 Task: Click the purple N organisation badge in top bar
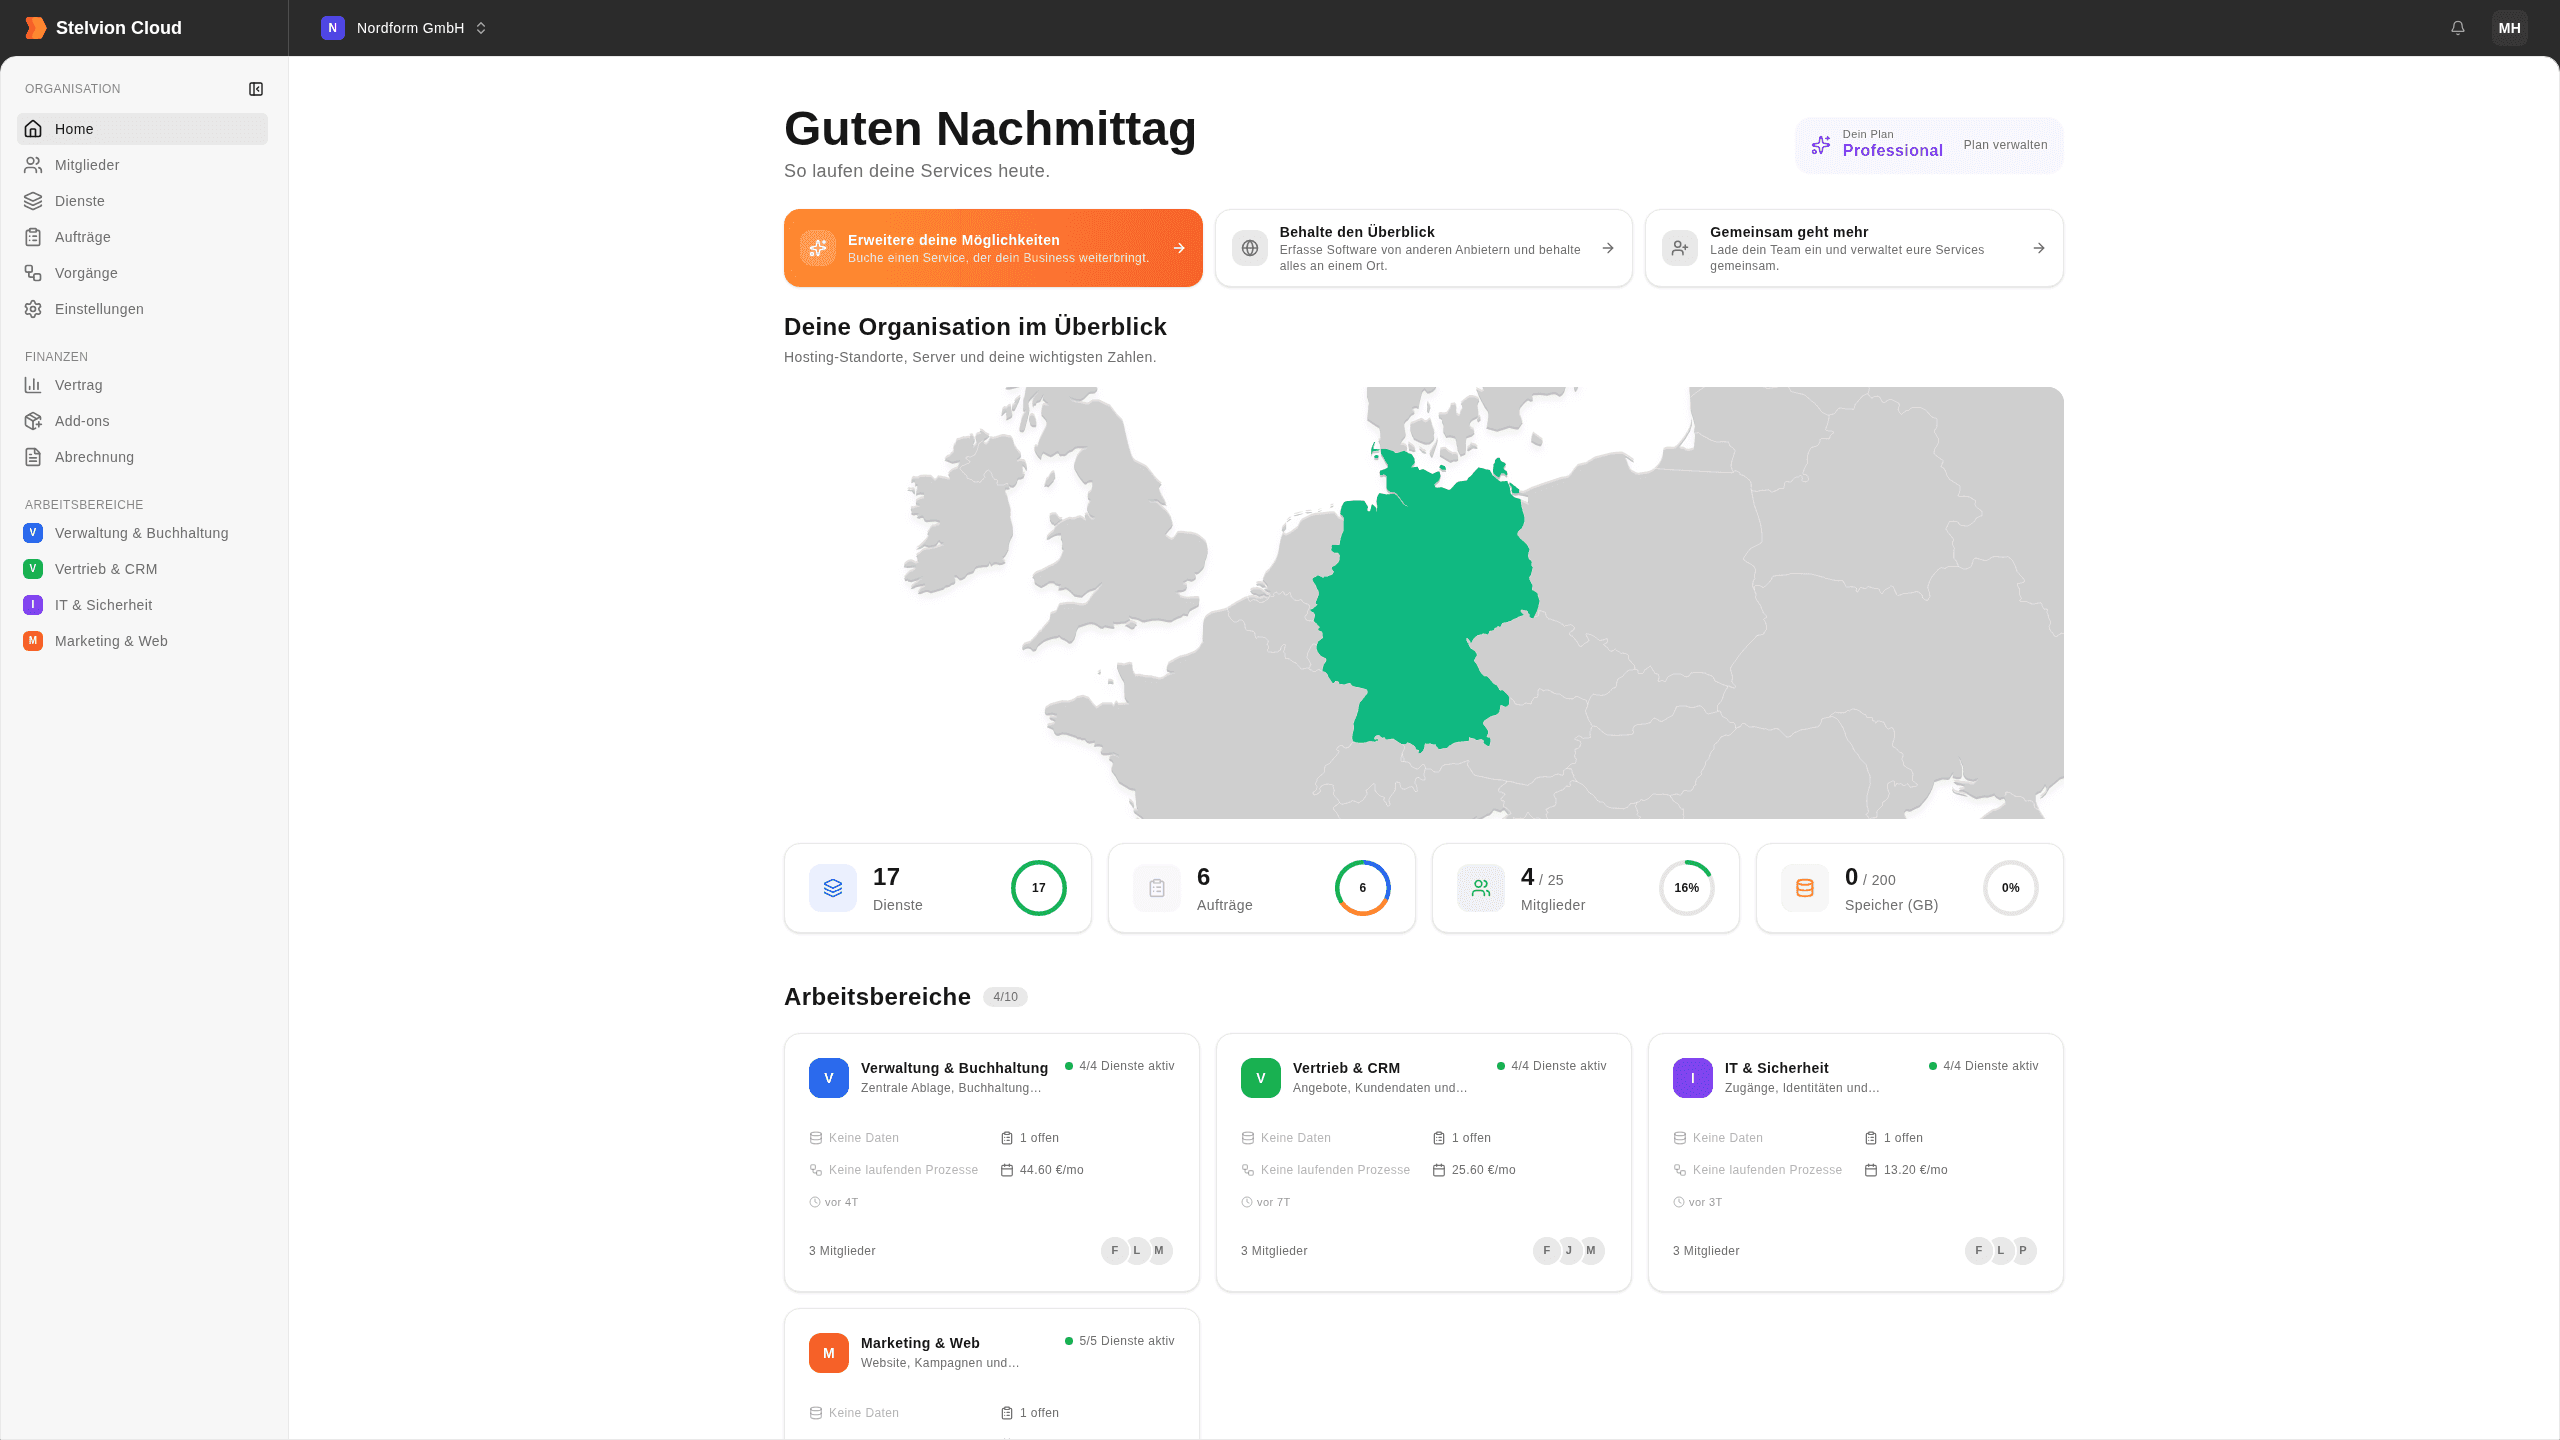333,28
